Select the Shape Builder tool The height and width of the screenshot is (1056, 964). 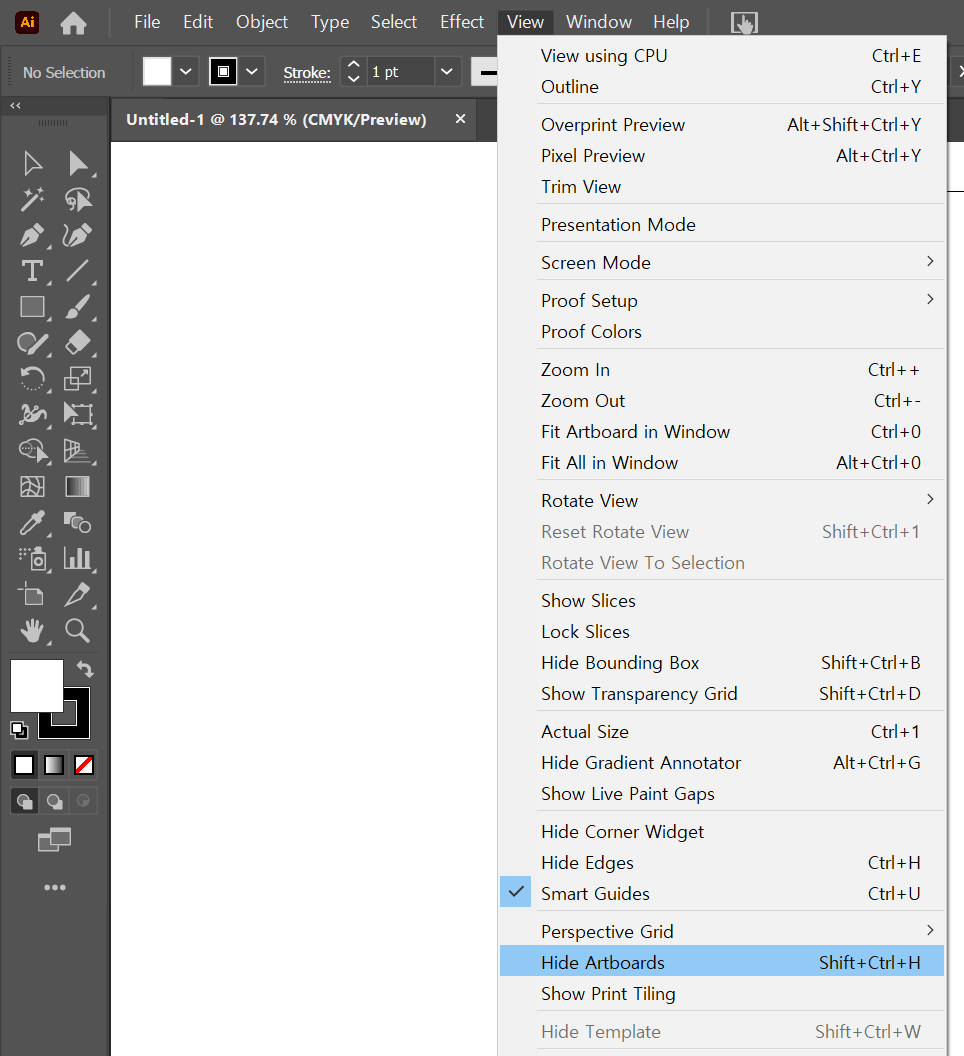(x=32, y=450)
